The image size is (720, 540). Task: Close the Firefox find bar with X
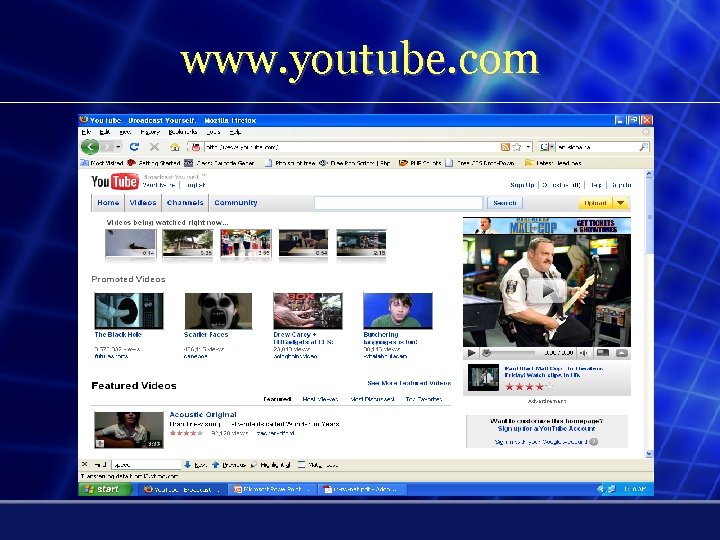(84, 464)
